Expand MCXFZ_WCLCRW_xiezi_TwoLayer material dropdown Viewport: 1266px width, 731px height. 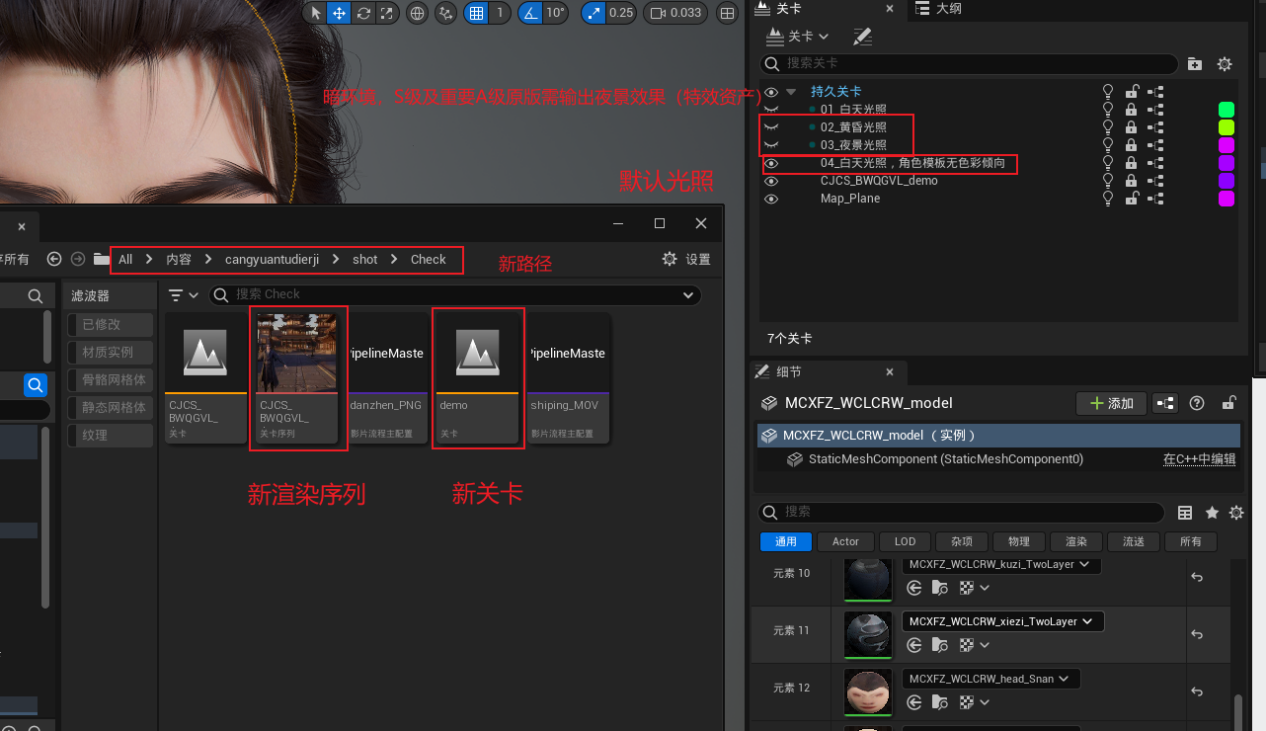pyautogui.click(x=1088, y=621)
